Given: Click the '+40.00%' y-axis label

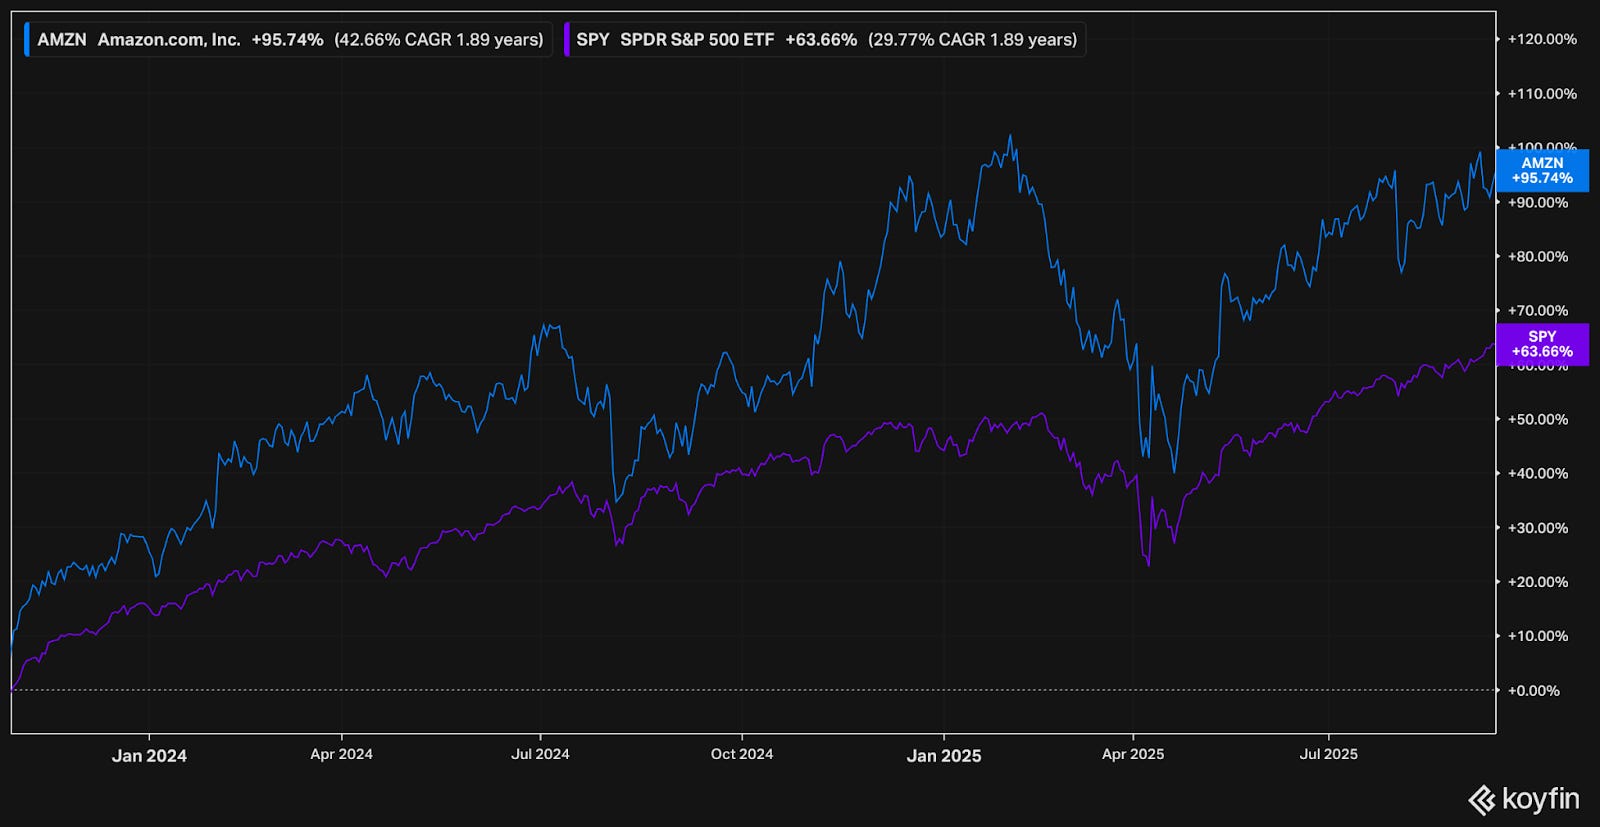Looking at the screenshot, I should point(1538,473).
